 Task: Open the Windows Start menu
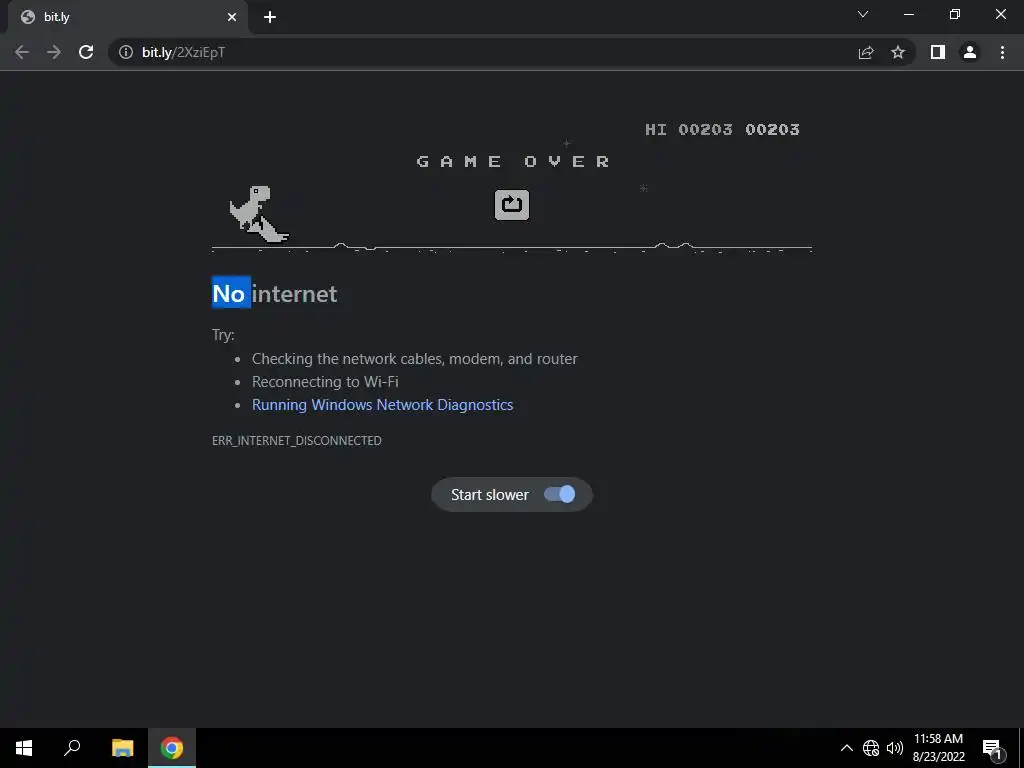pyautogui.click(x=24, y=748)
